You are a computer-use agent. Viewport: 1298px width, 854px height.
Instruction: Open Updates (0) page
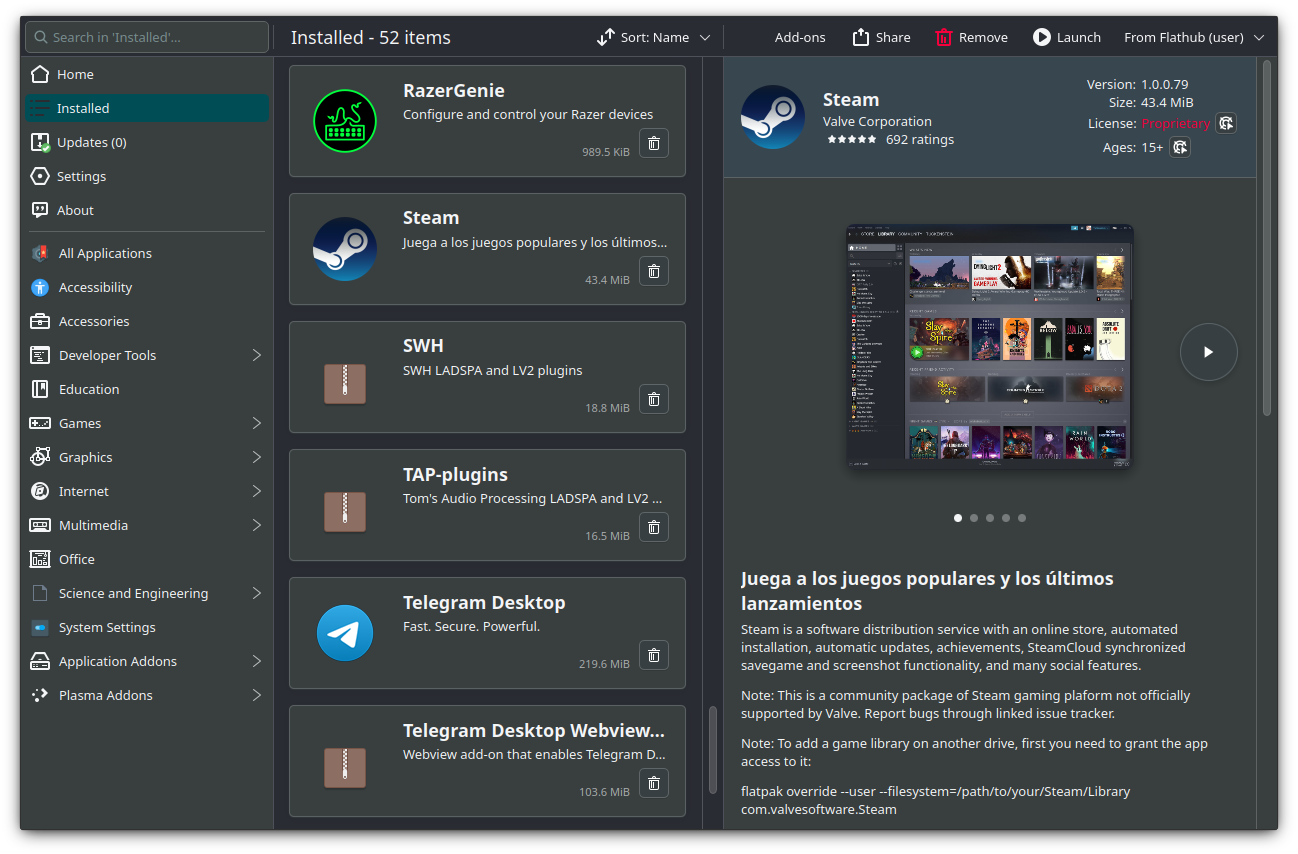pos(147,142)
